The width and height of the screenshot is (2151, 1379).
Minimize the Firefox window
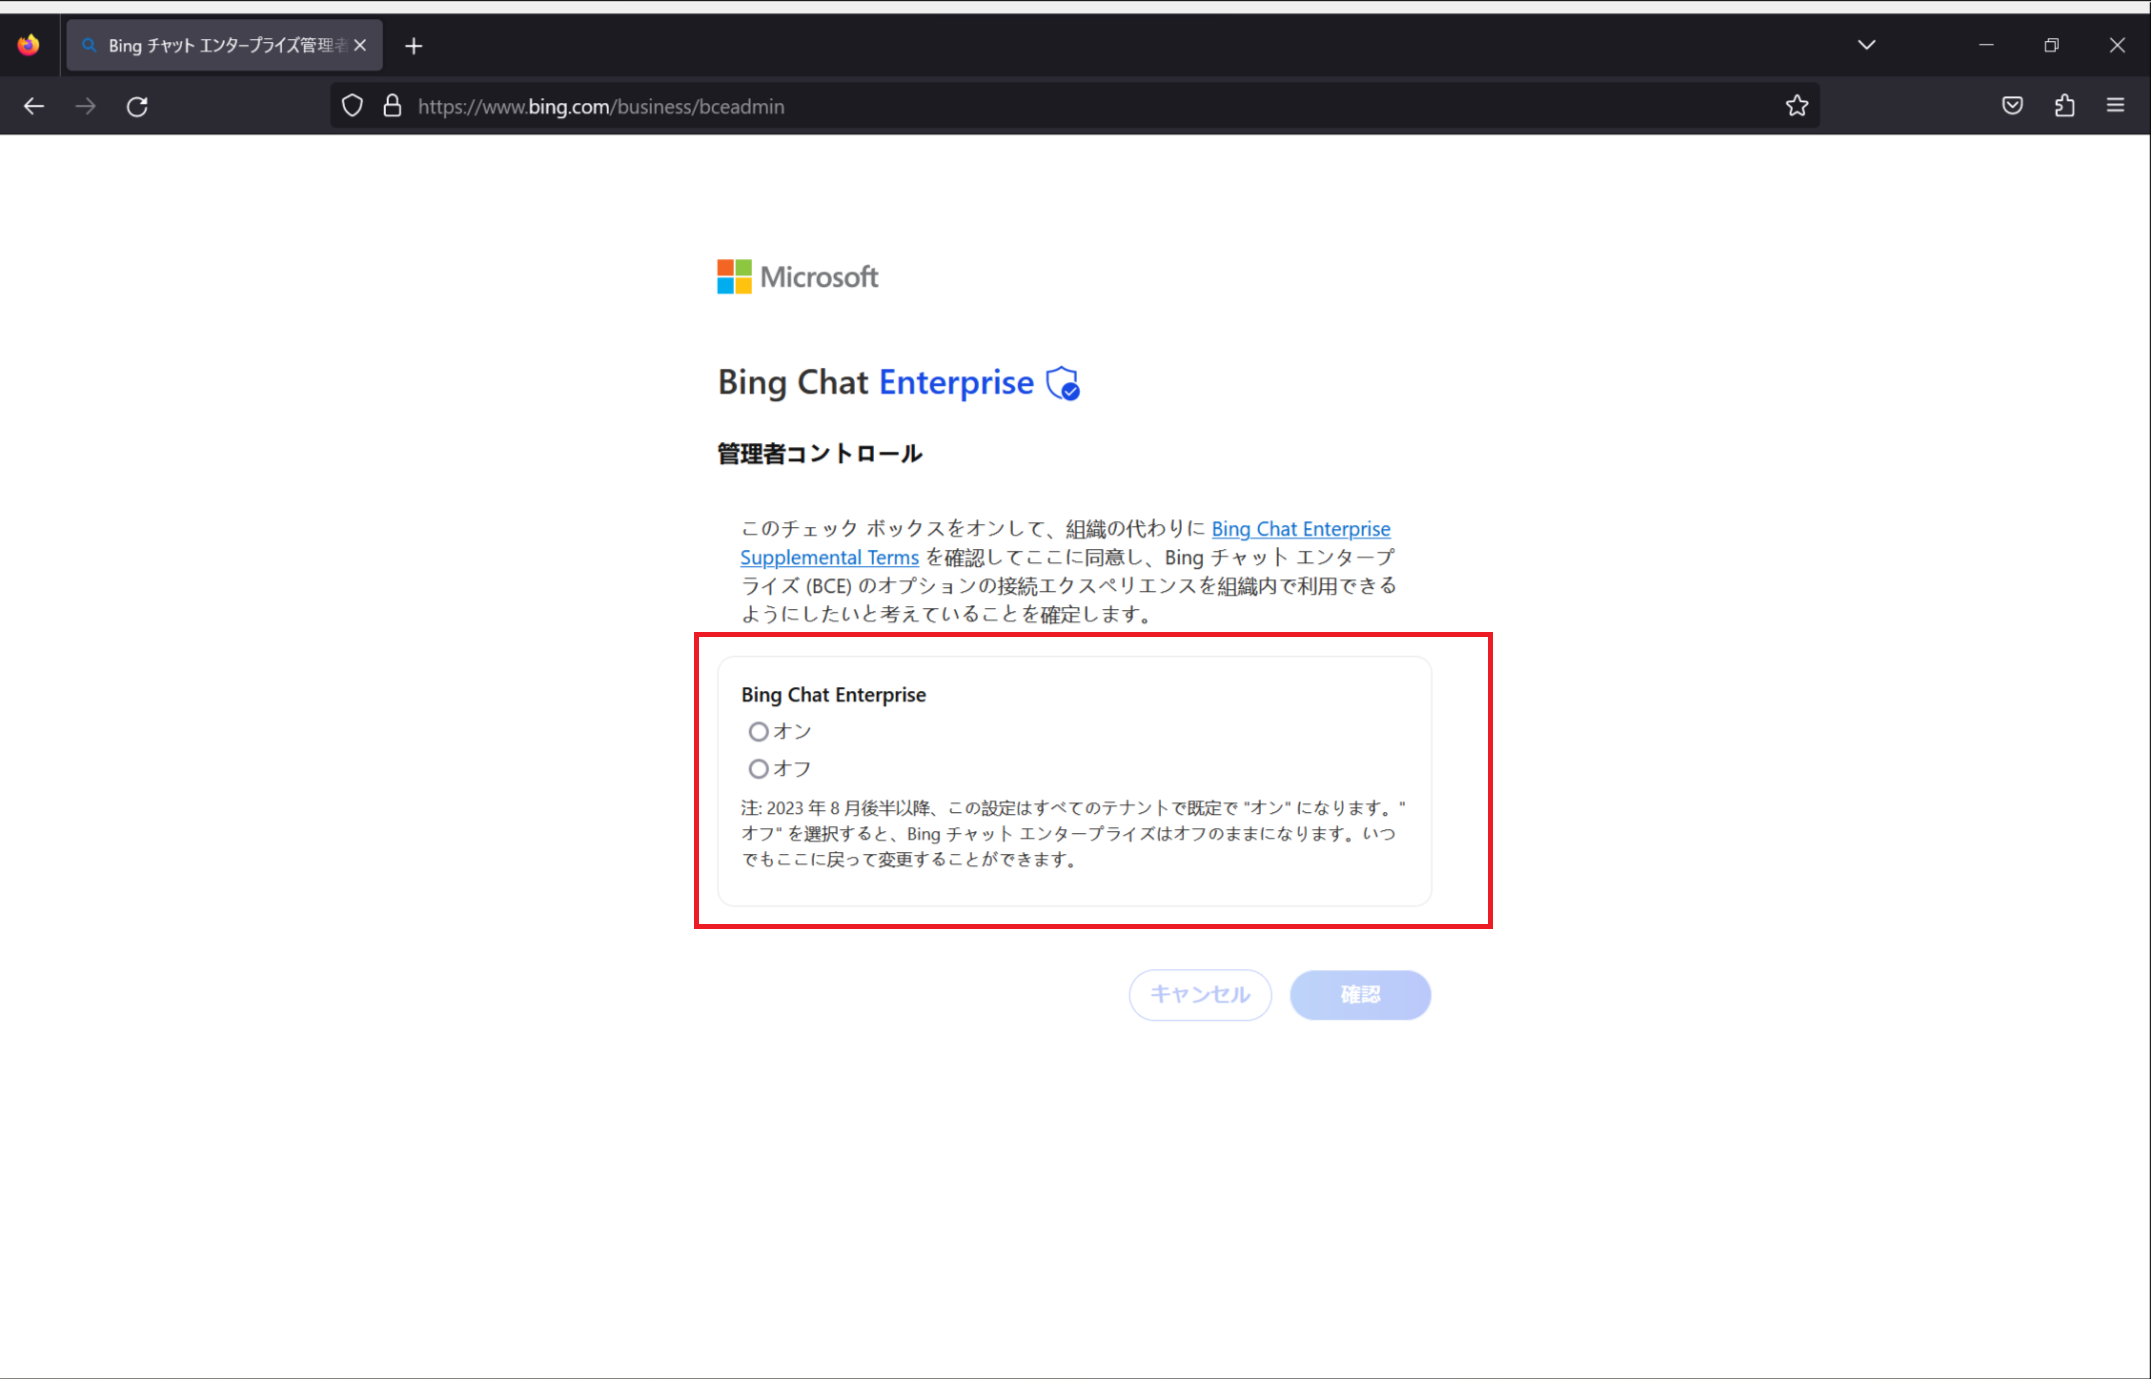1986,45
